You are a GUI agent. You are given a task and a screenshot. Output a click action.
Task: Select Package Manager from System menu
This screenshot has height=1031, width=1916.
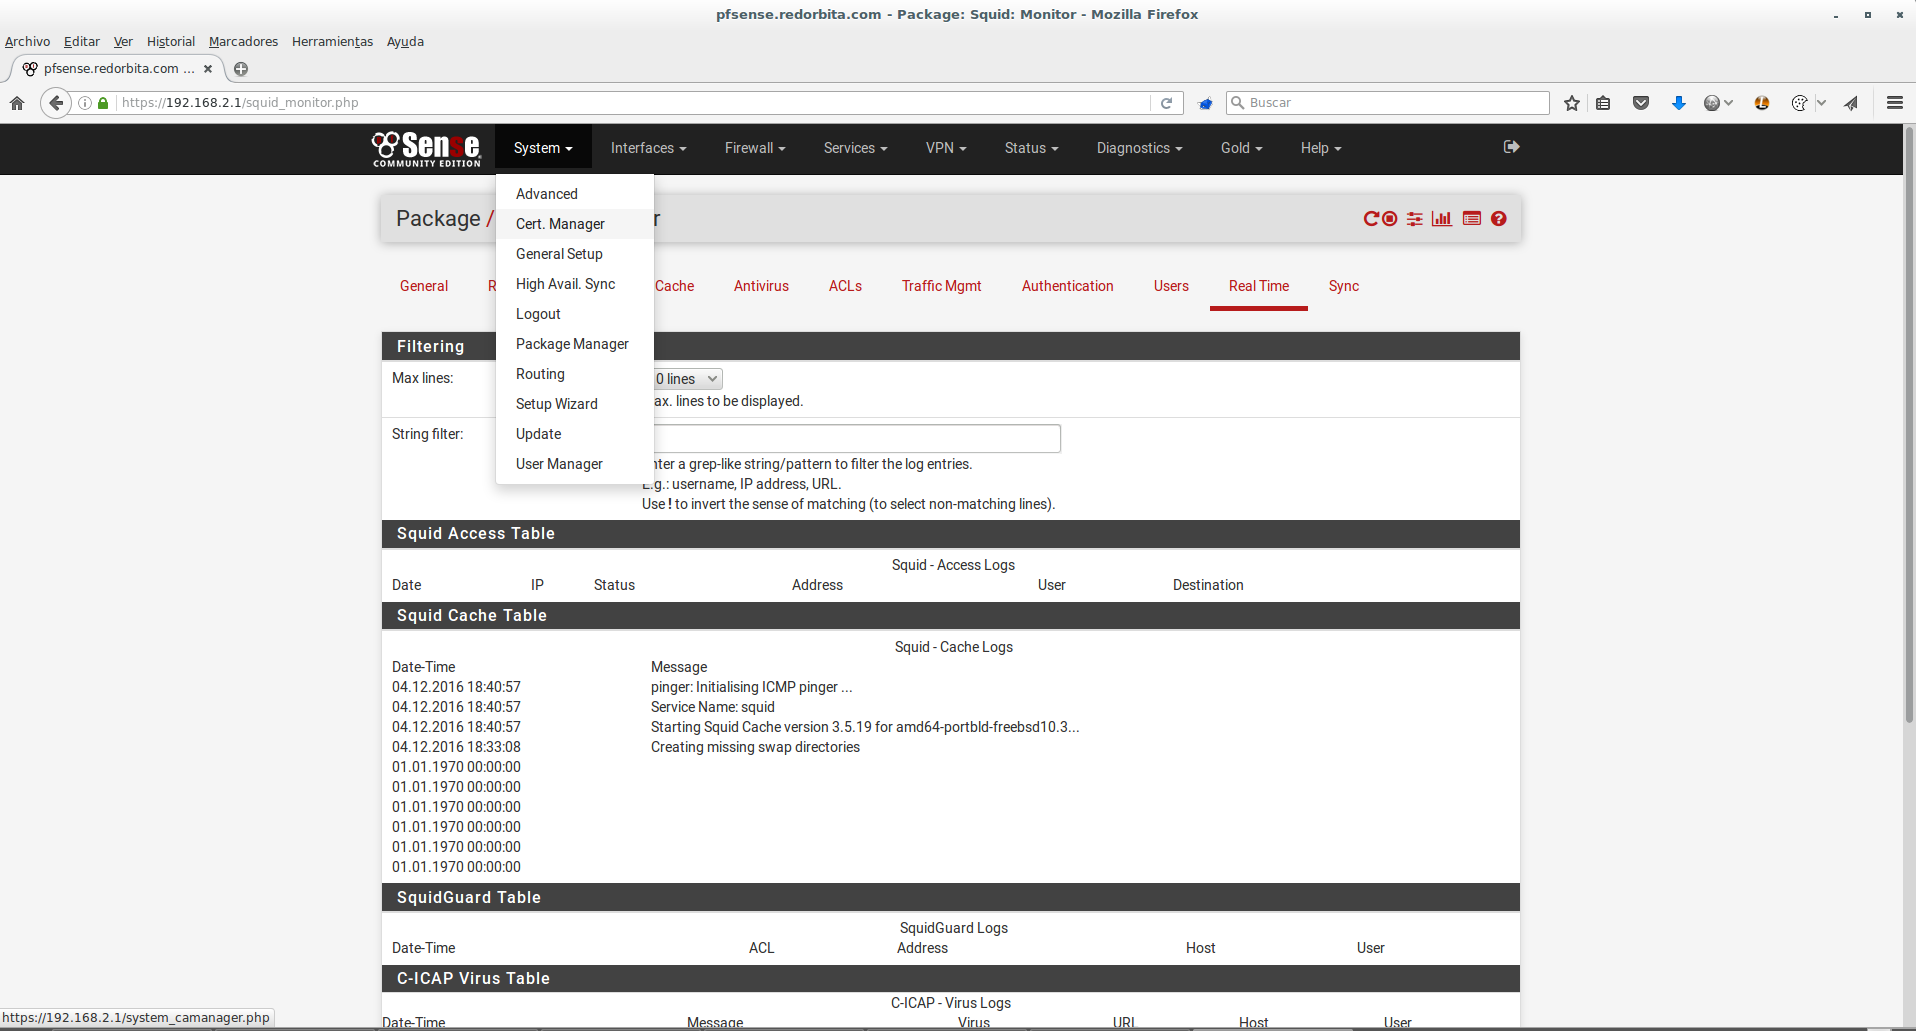[x=572, y=344]
